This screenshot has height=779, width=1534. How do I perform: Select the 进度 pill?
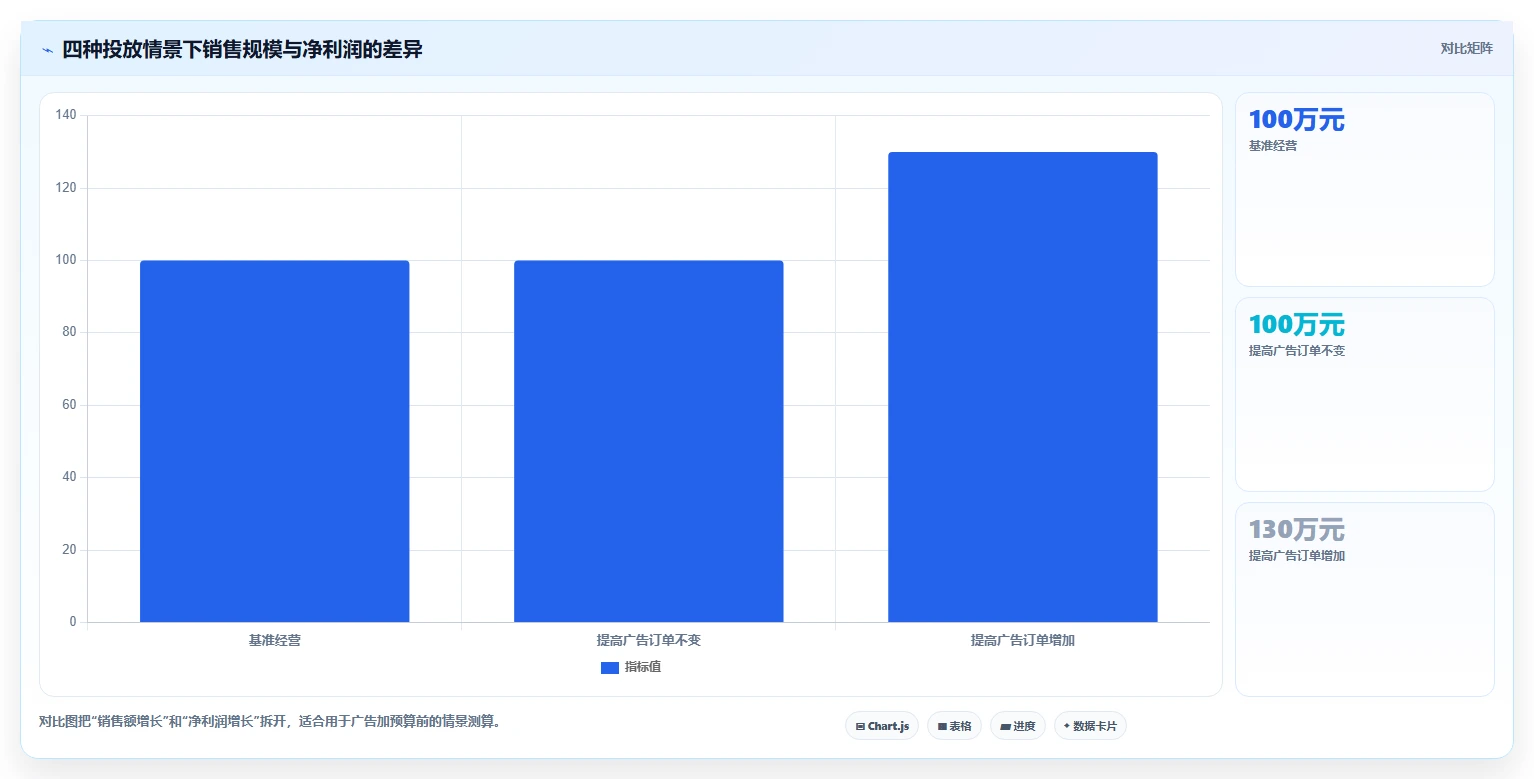(1018, 726)
